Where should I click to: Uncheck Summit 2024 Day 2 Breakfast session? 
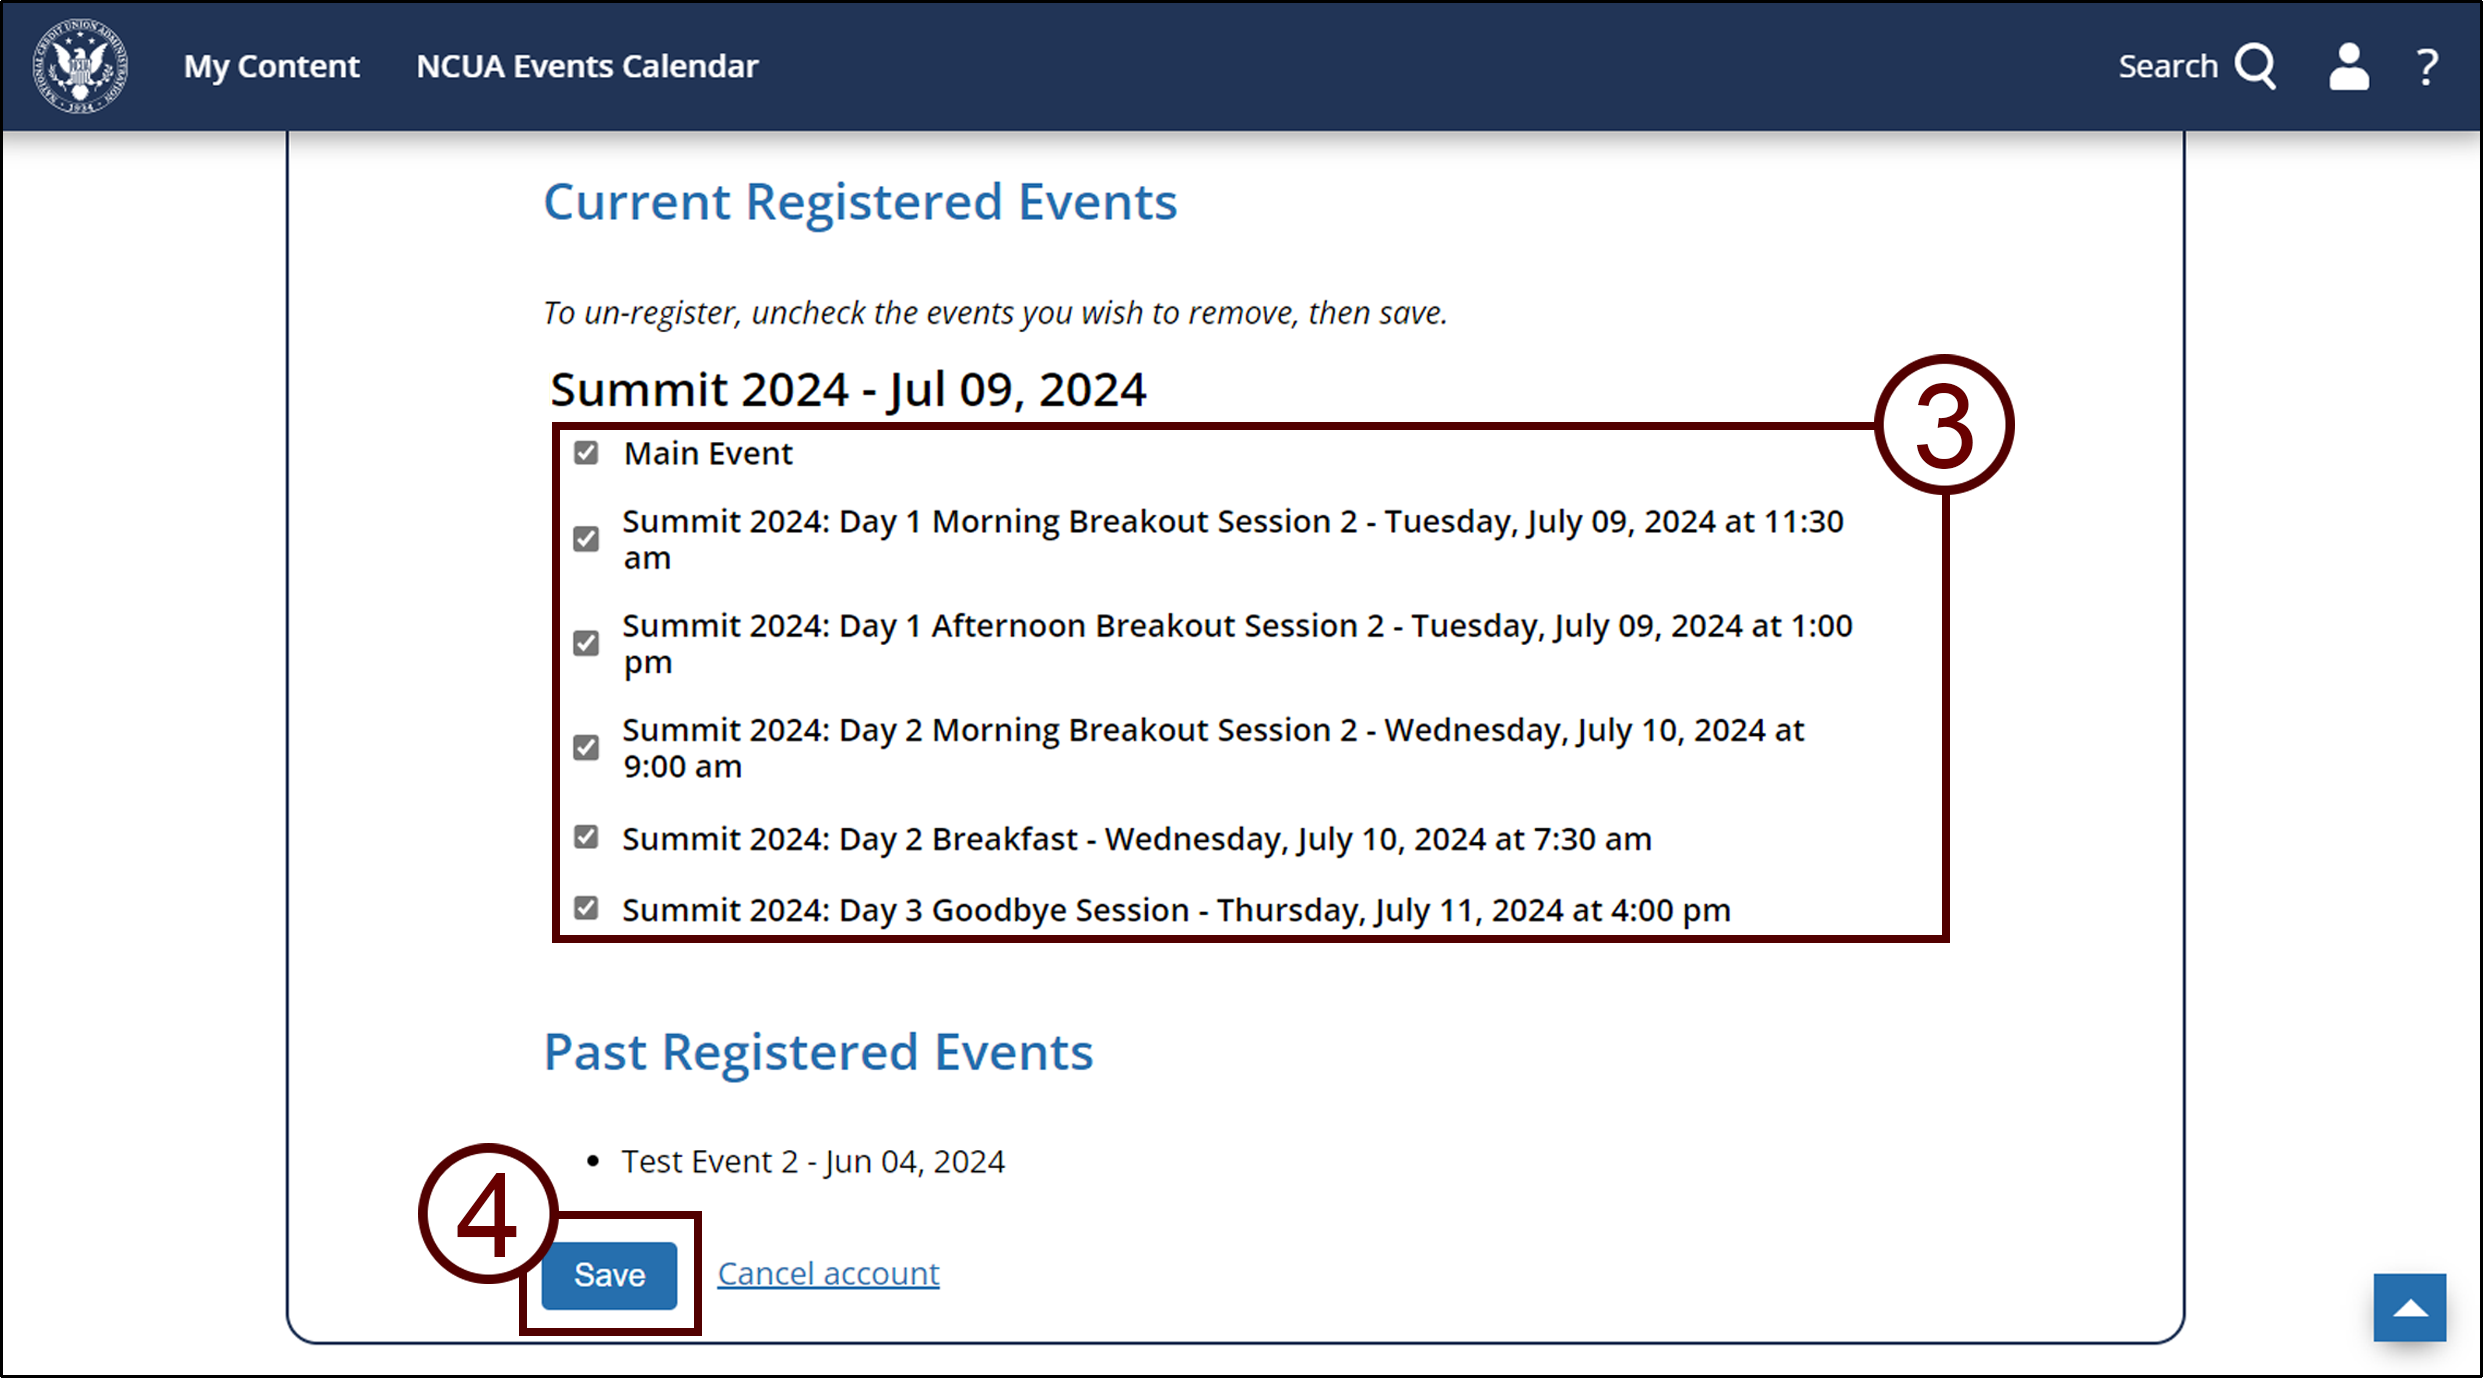(x=590, y=837)
